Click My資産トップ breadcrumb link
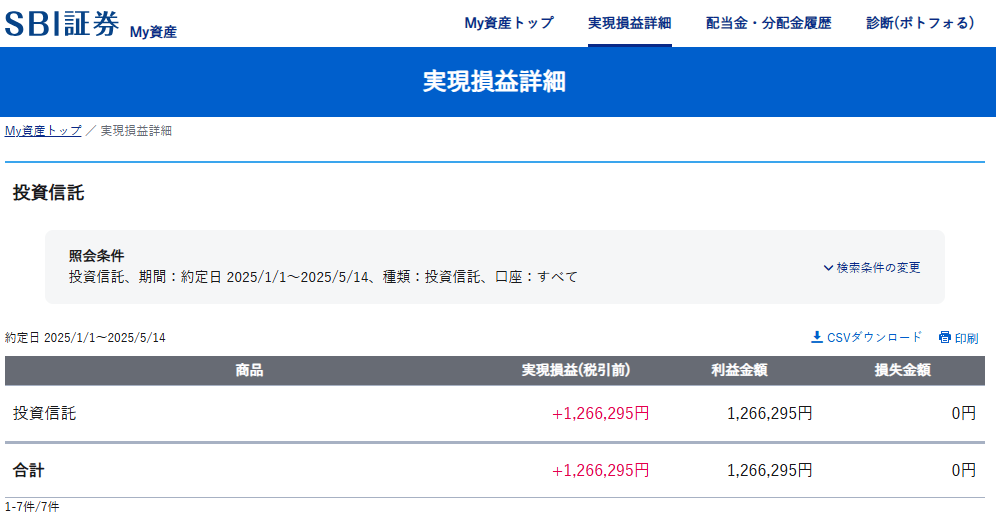996x518 pixels. click(x=43, y=131)
